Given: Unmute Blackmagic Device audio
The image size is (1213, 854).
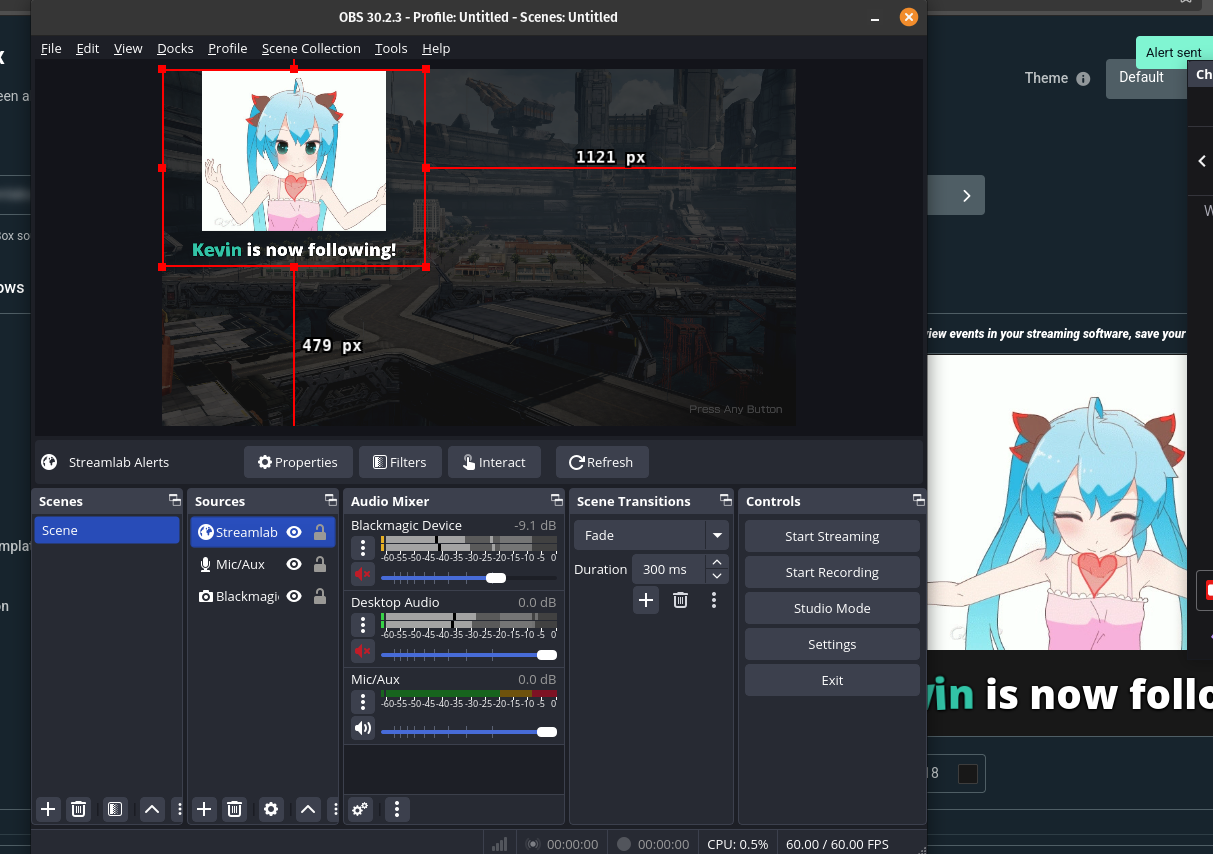Looking at the screenshot, I should [363, 574].
